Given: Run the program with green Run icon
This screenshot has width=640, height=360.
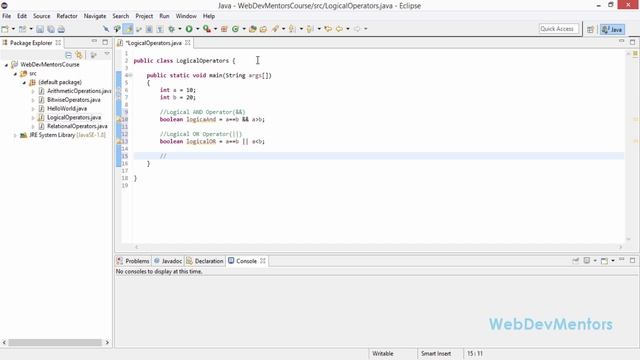Looking at the screenshot, I should tap(189, 29).
